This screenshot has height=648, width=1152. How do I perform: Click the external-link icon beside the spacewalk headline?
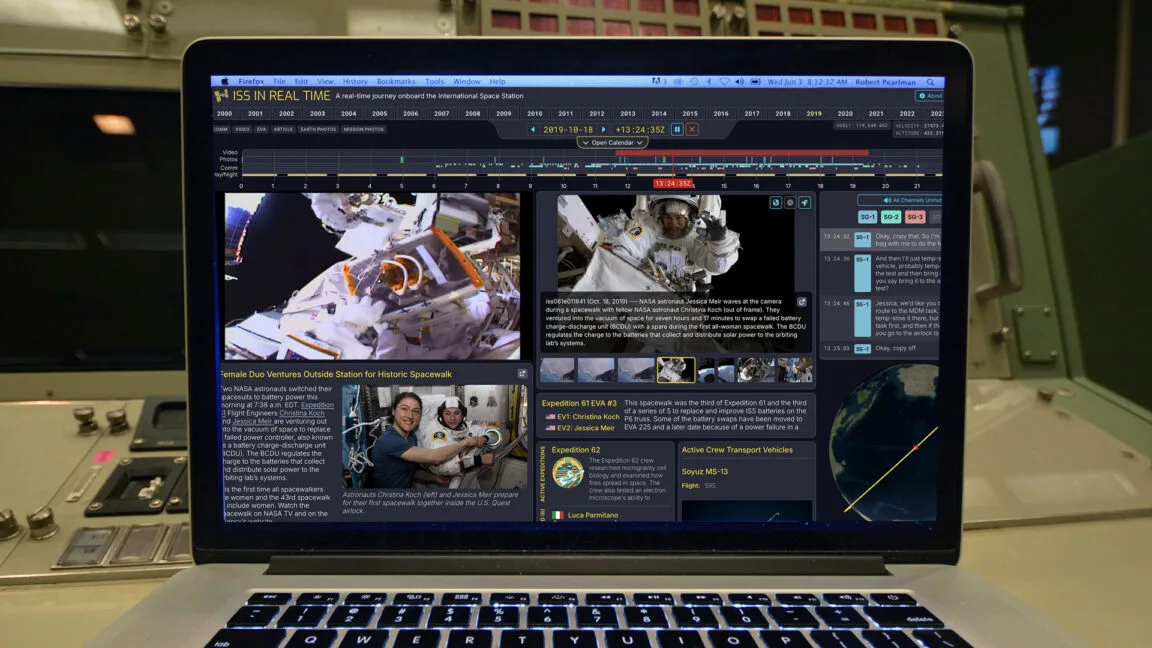(521, 371)
